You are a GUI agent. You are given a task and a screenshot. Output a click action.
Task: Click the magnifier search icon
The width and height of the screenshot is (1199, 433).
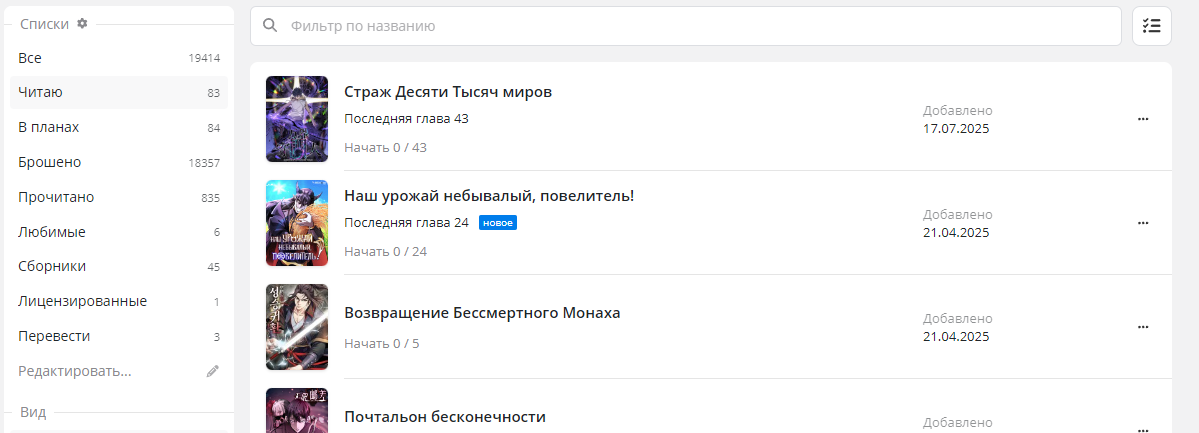pos(269,26)
